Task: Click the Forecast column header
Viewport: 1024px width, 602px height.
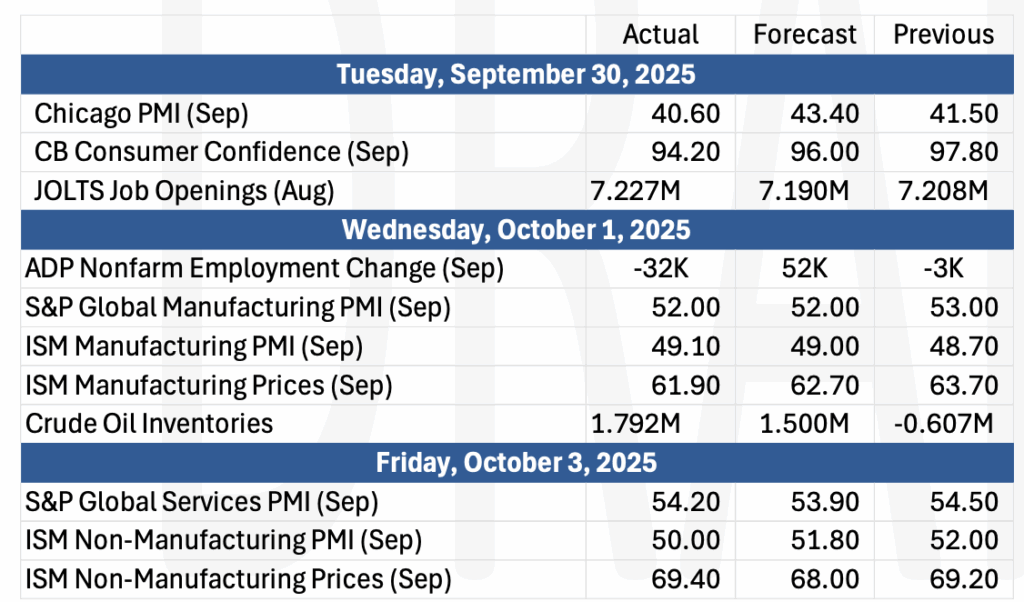Action: [805, 35]
